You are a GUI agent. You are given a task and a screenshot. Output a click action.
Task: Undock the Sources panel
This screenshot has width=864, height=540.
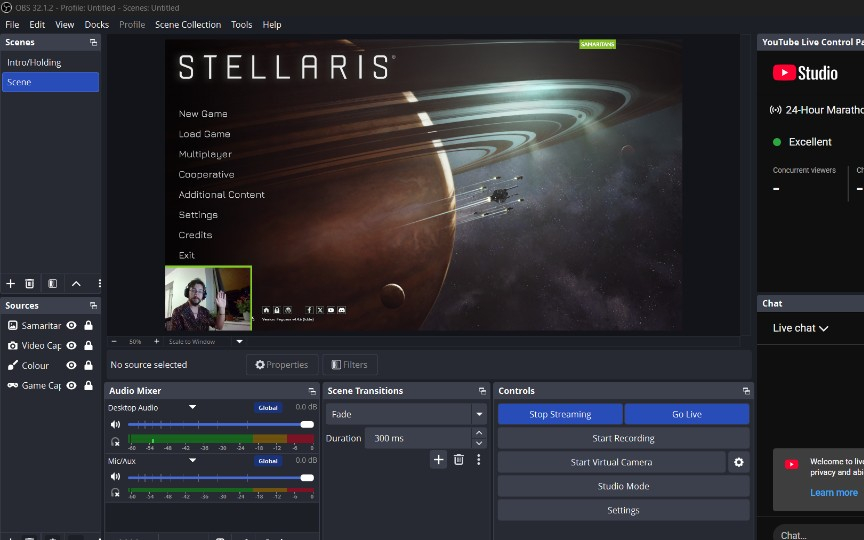pyautogui.click(x=93, y=305)
